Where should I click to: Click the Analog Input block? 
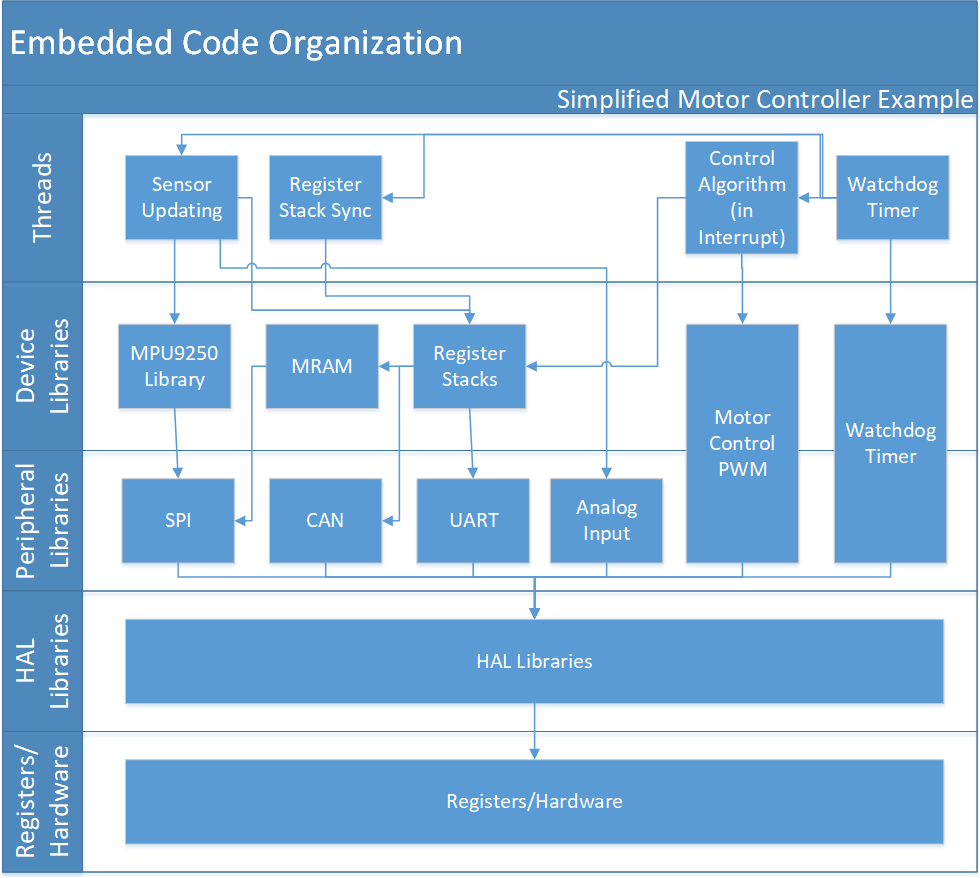(x=606, y=520)
